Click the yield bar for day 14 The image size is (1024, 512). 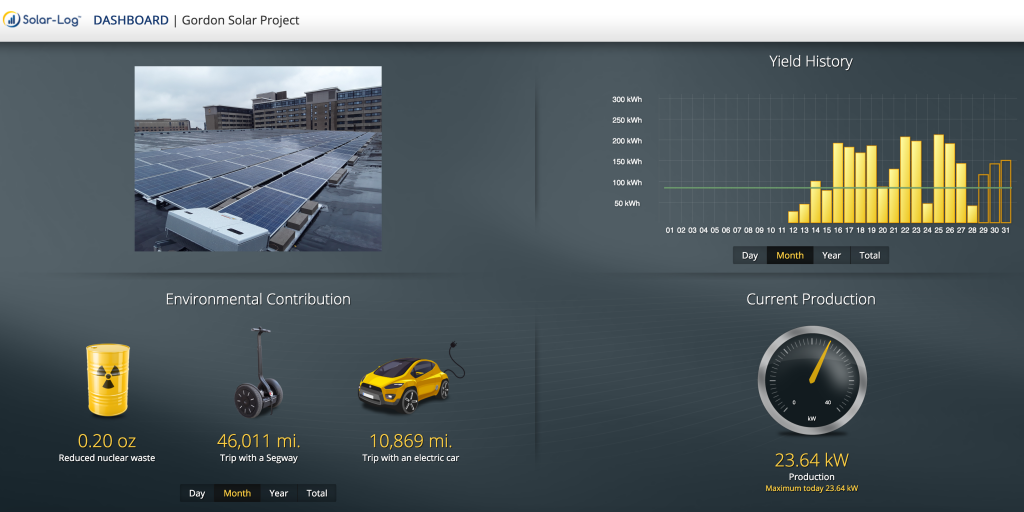(816, 202)
